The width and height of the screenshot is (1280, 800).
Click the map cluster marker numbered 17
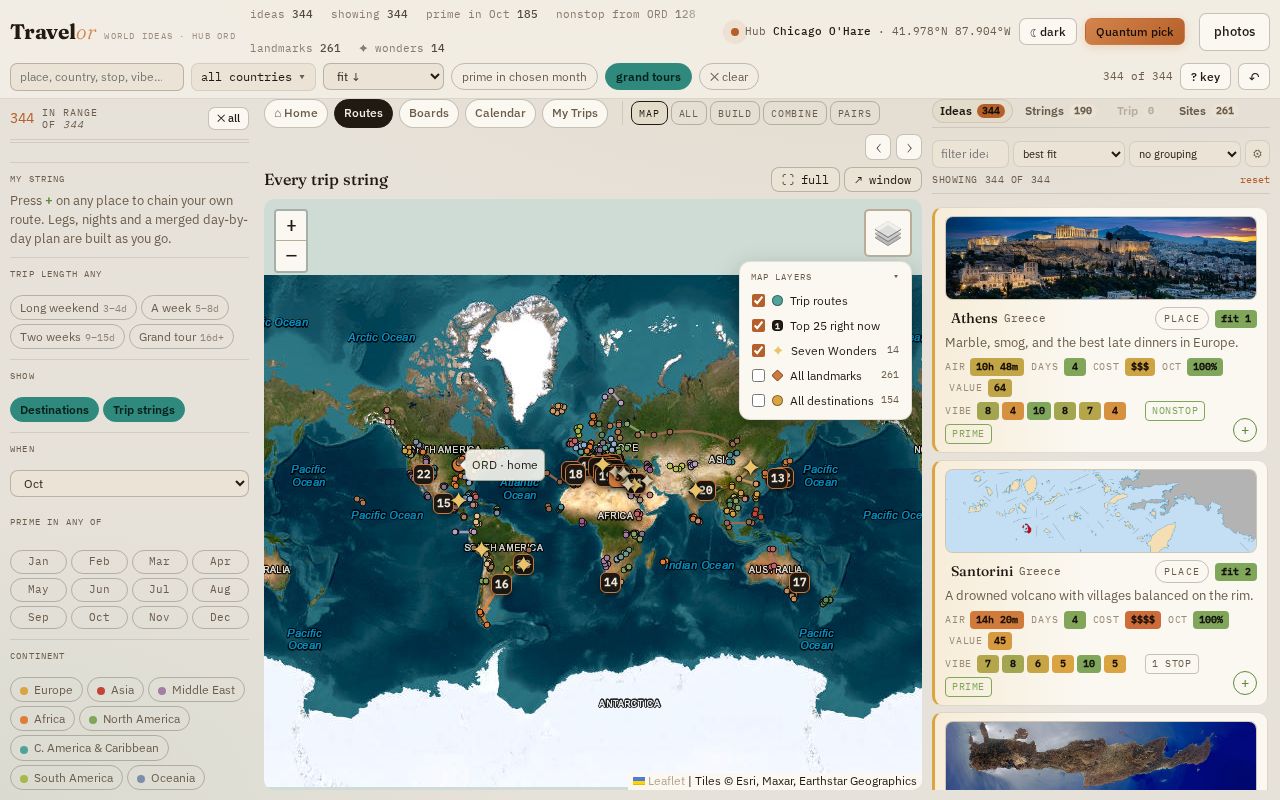(799, 582)
